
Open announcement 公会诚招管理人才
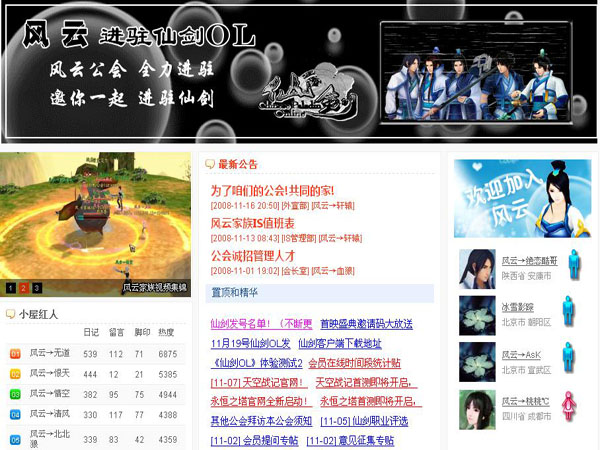(x=253, y=256)
